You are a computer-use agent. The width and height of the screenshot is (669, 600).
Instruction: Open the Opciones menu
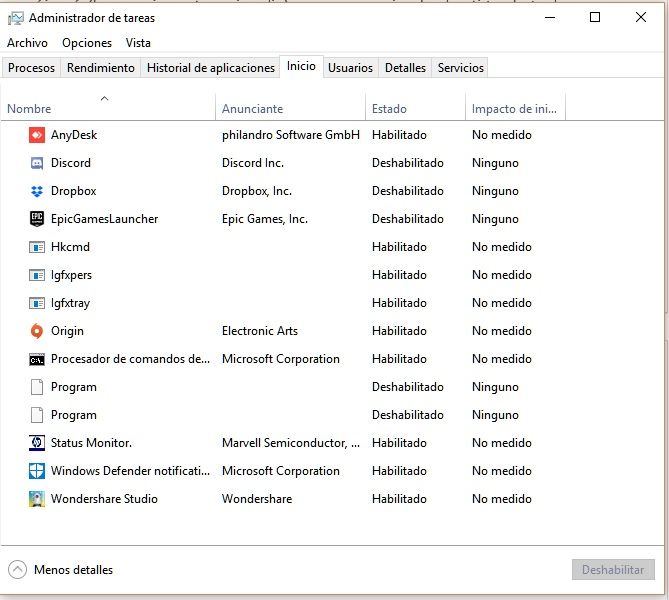pos(87,43)
